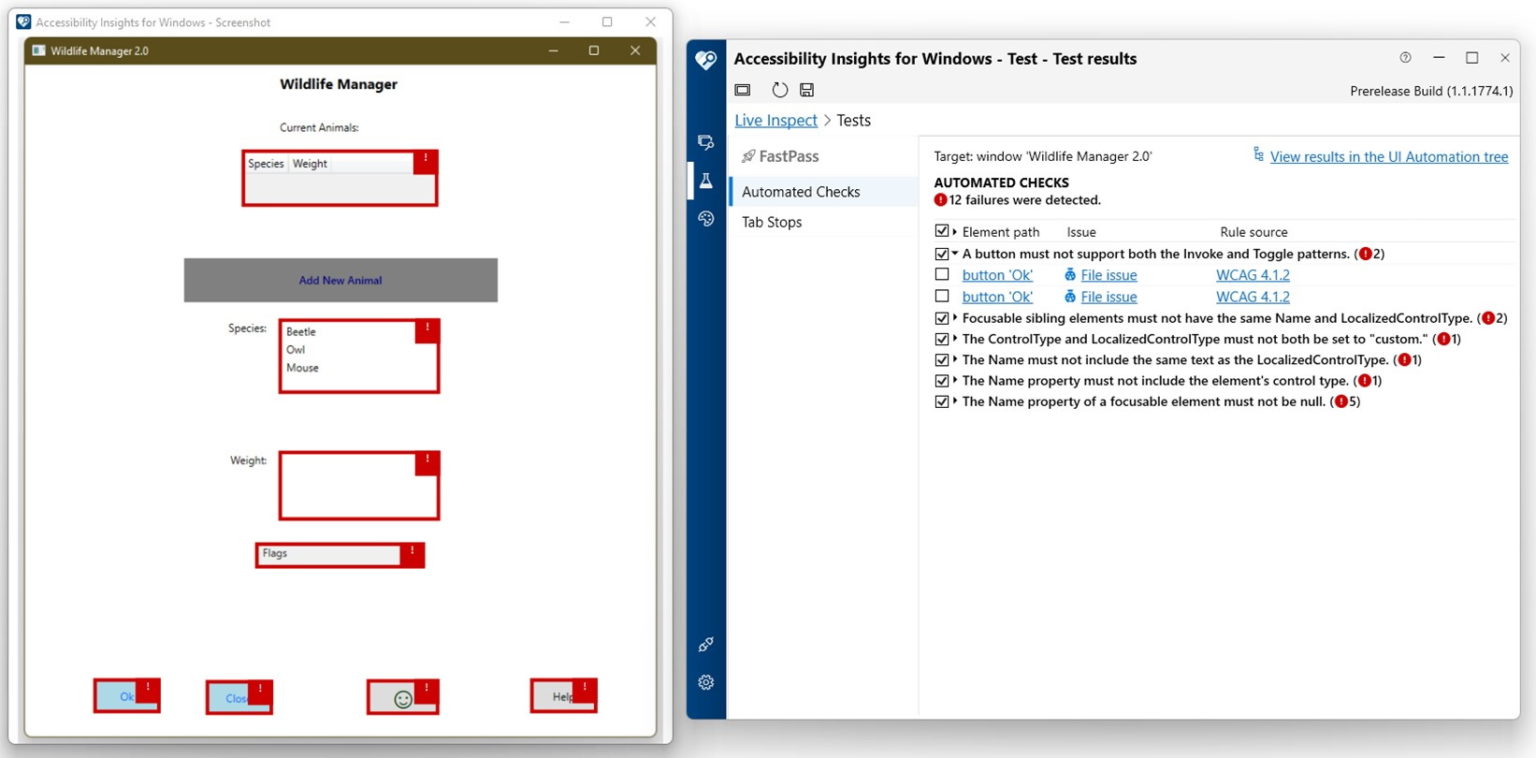The image size is (1536, 758).
Task: Collapse the Invoke and Toggle patterns failure group
Action: pyautogui.click(x=953, y=253)
